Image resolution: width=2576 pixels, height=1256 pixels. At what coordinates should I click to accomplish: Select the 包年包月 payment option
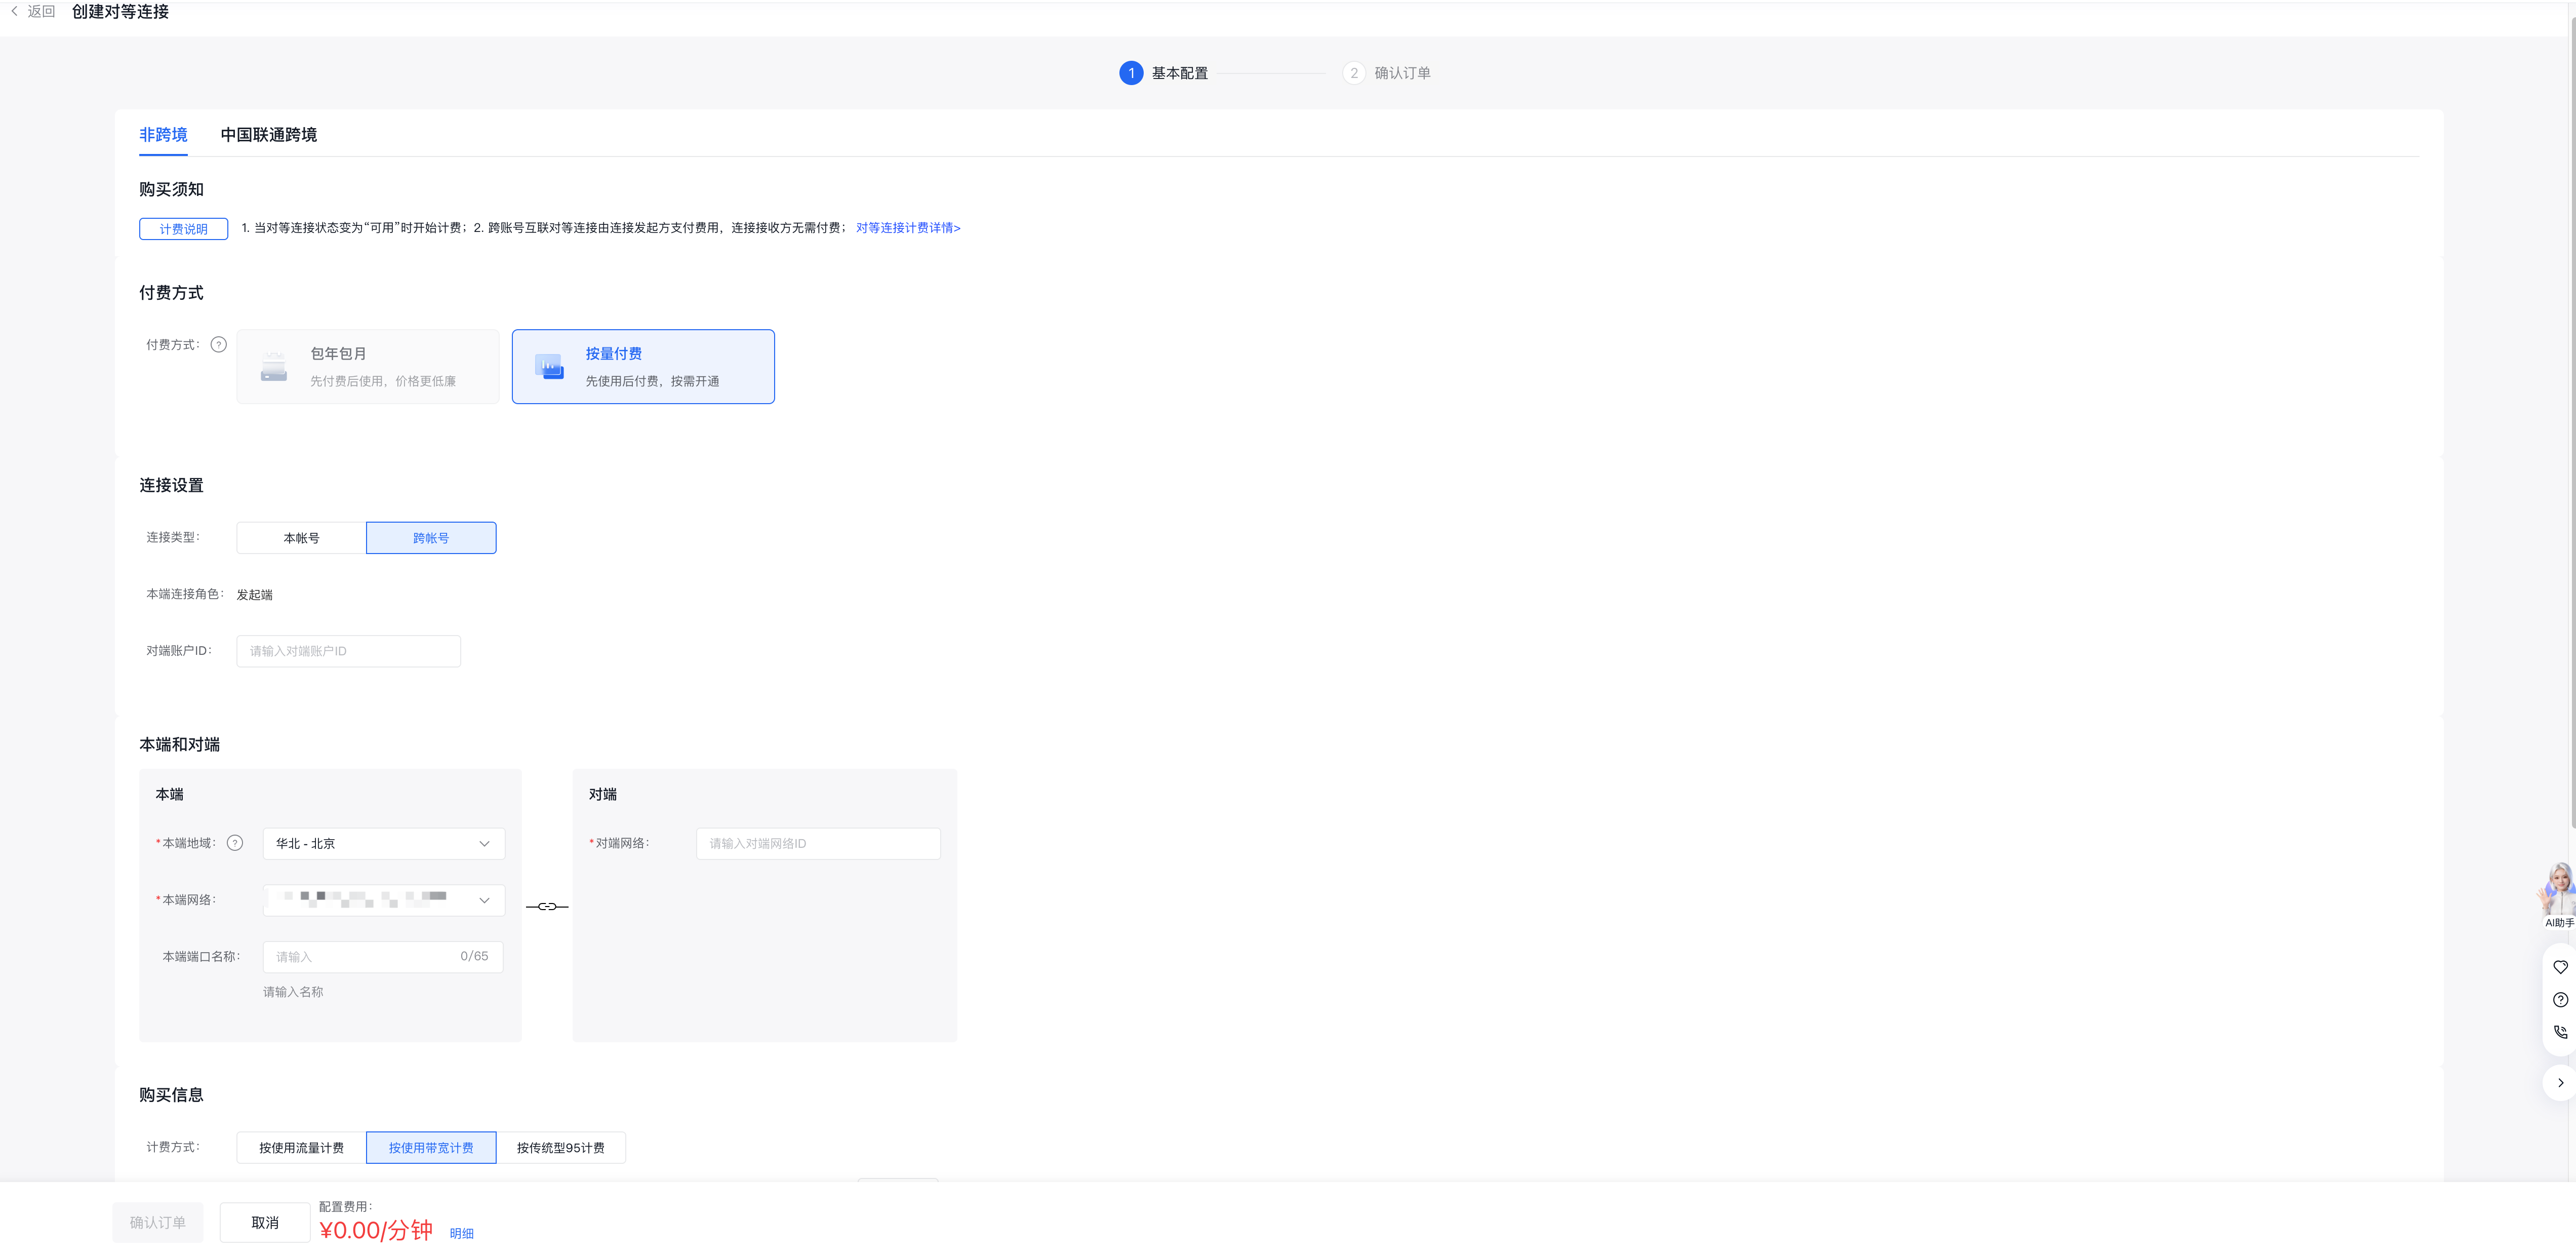tap(368, 367)
